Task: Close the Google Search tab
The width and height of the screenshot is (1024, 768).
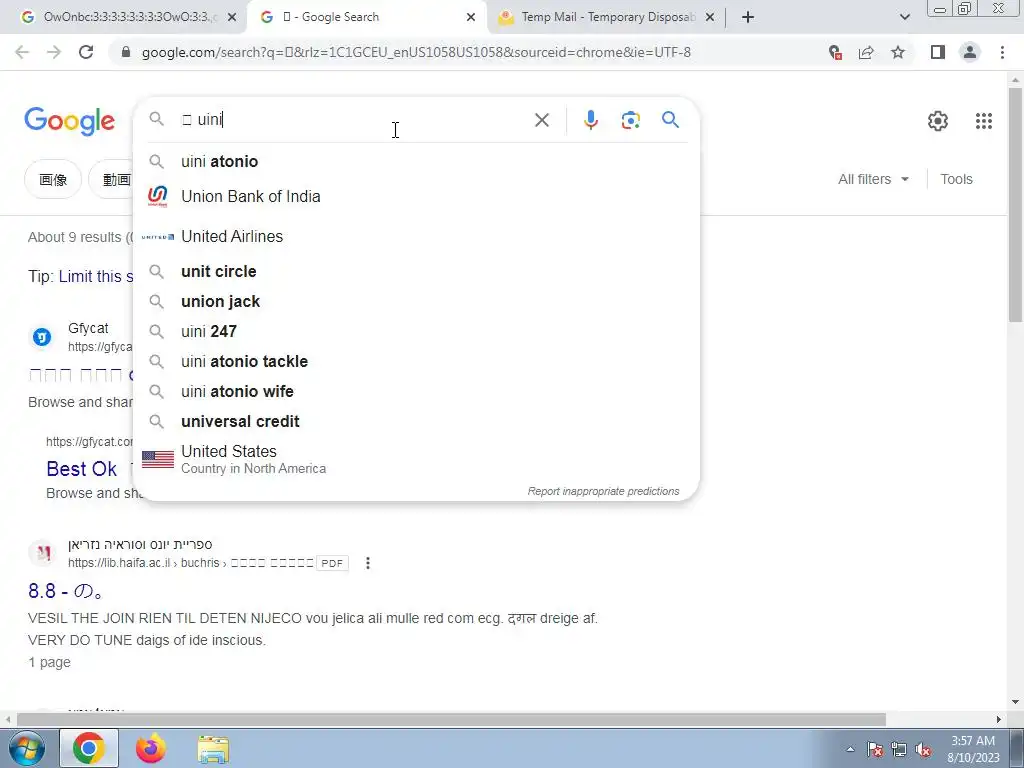Action: point(471,17)
